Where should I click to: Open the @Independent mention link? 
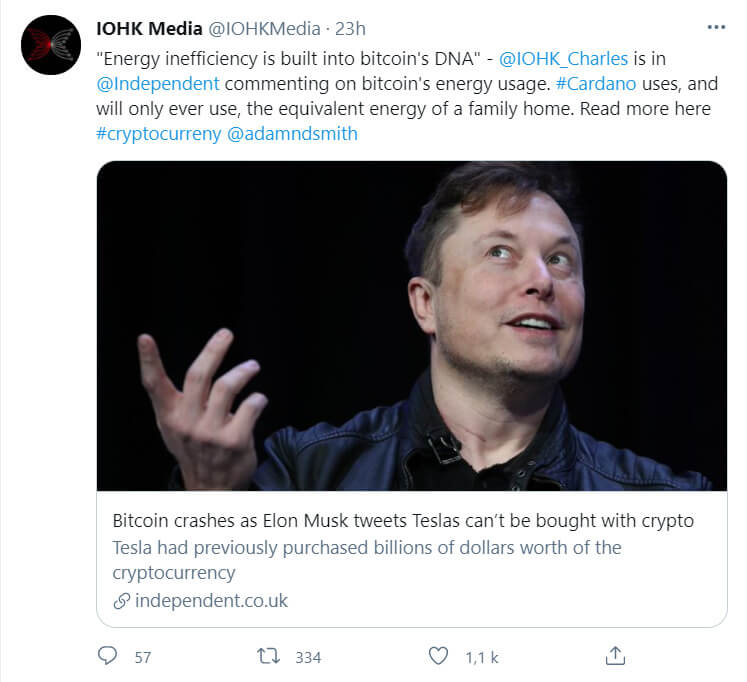(x=158, y=83)
